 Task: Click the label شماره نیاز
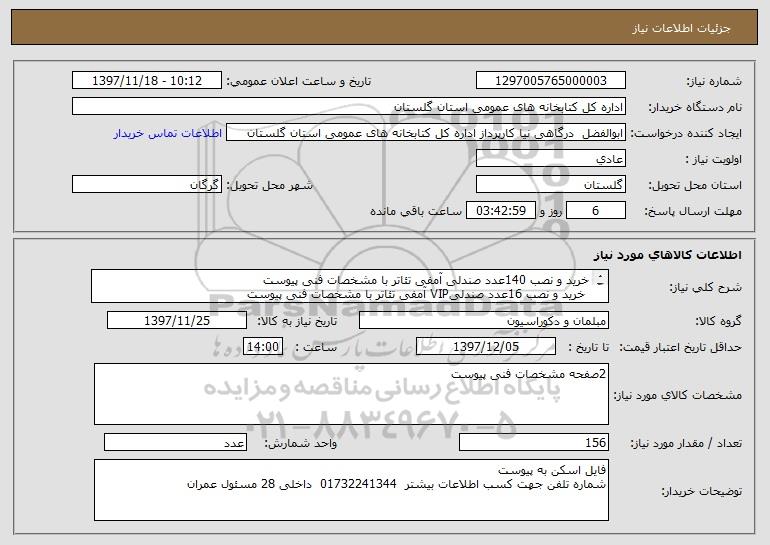coord(714,81)
